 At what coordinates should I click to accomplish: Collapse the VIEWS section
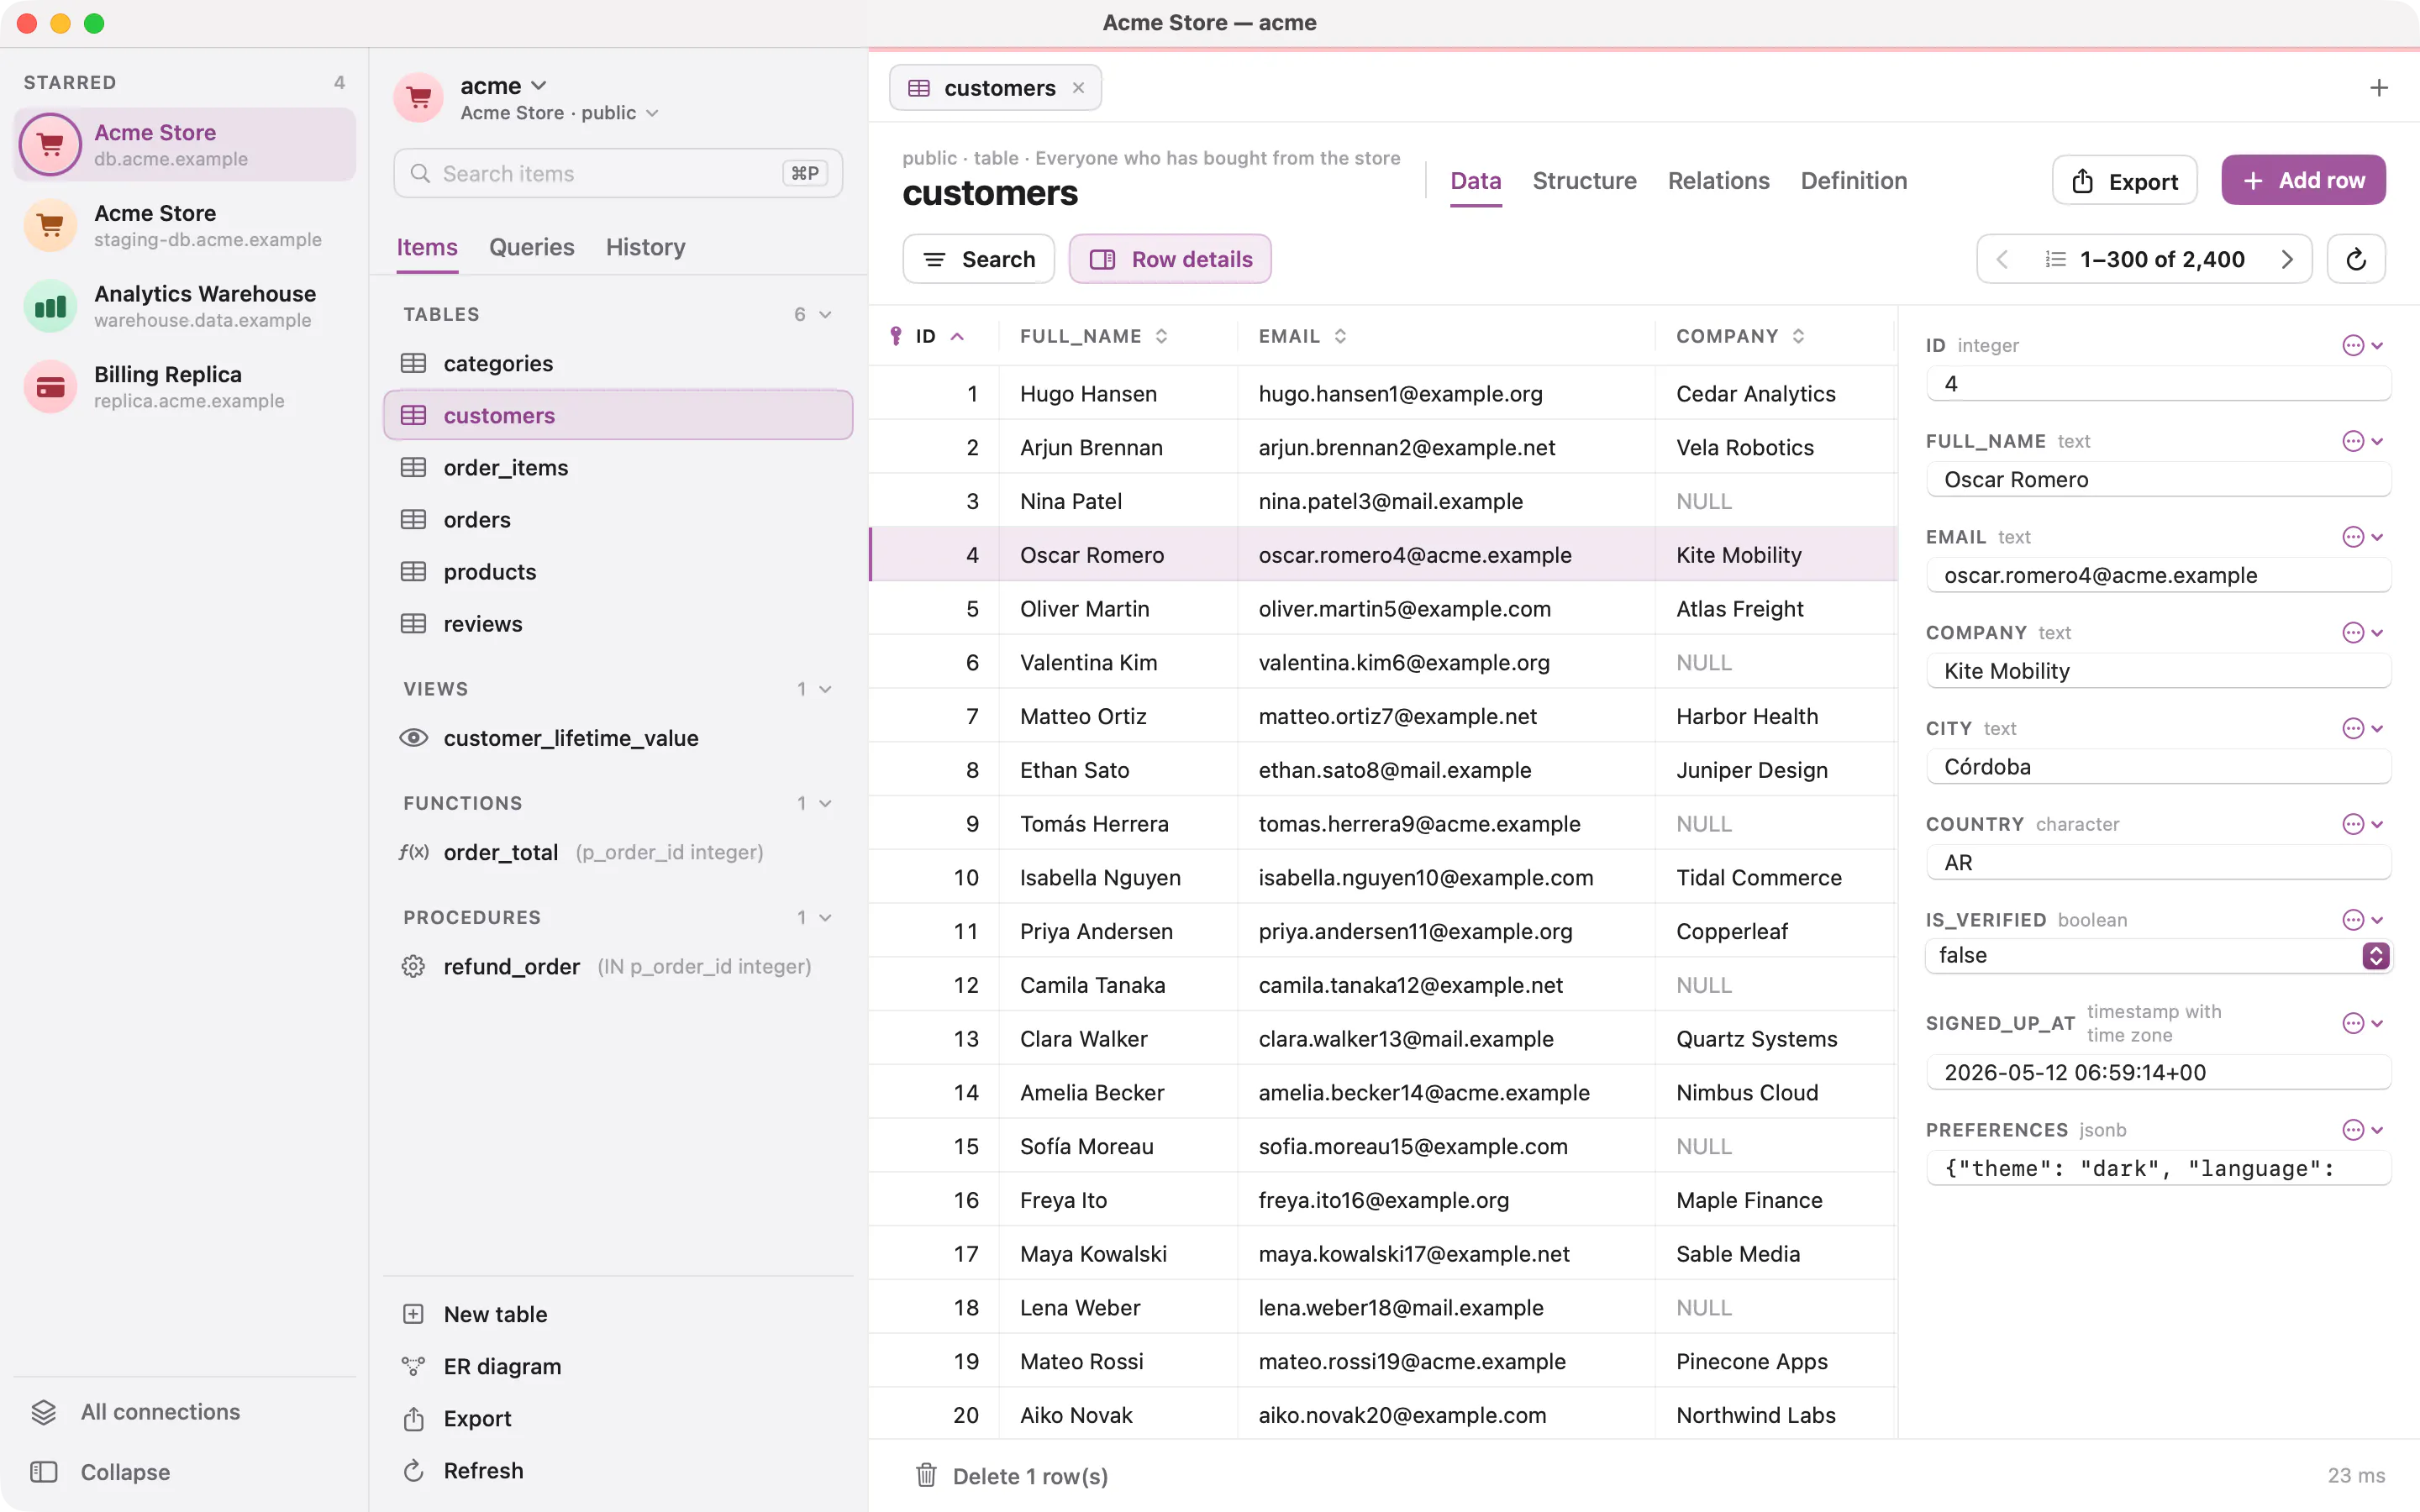coord(825,689)
